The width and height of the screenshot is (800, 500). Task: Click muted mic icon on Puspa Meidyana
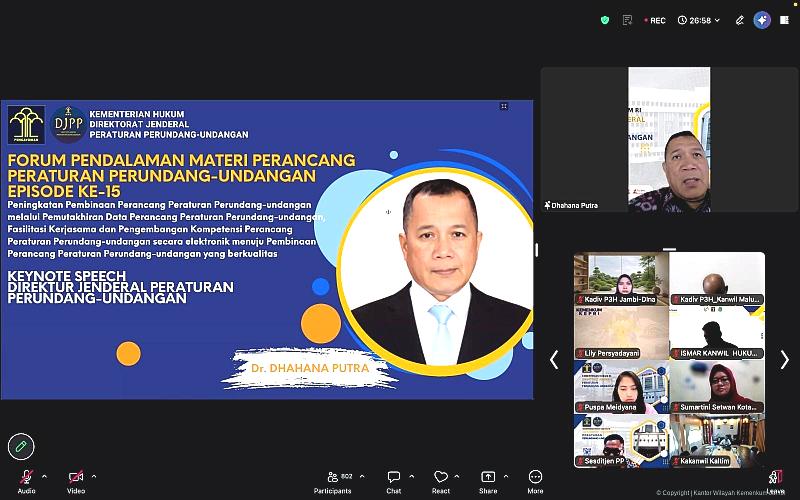pyautogui.click(x=580, y=407)
